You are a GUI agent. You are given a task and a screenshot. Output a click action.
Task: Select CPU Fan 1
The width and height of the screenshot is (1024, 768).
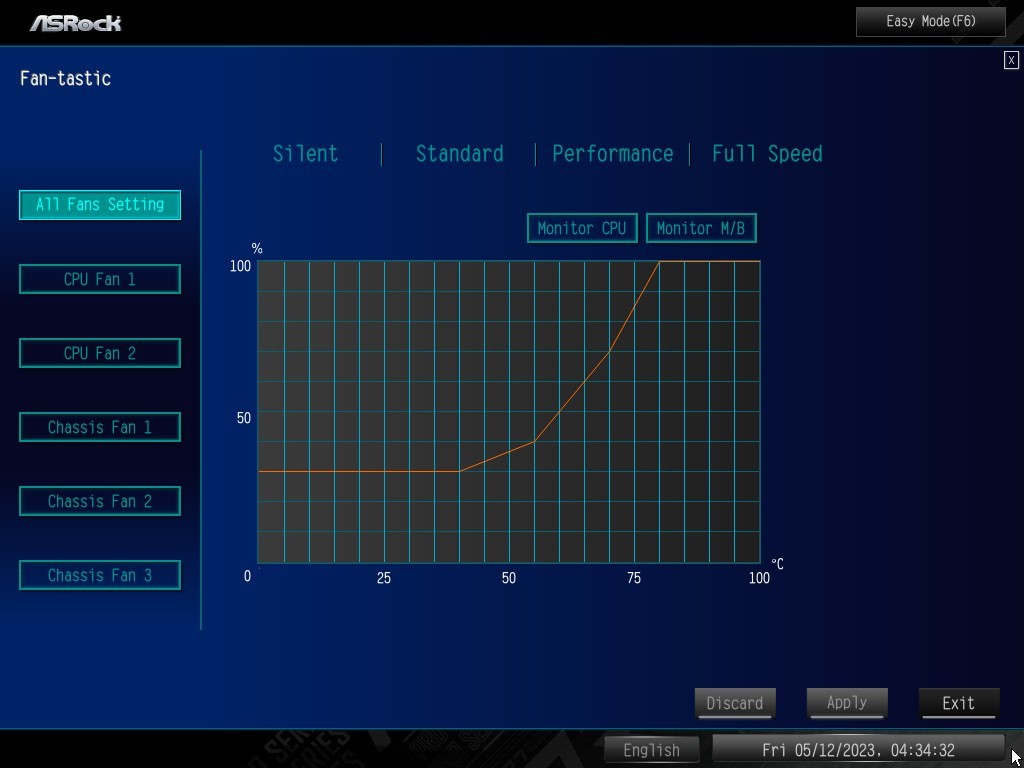click(100, 280)
